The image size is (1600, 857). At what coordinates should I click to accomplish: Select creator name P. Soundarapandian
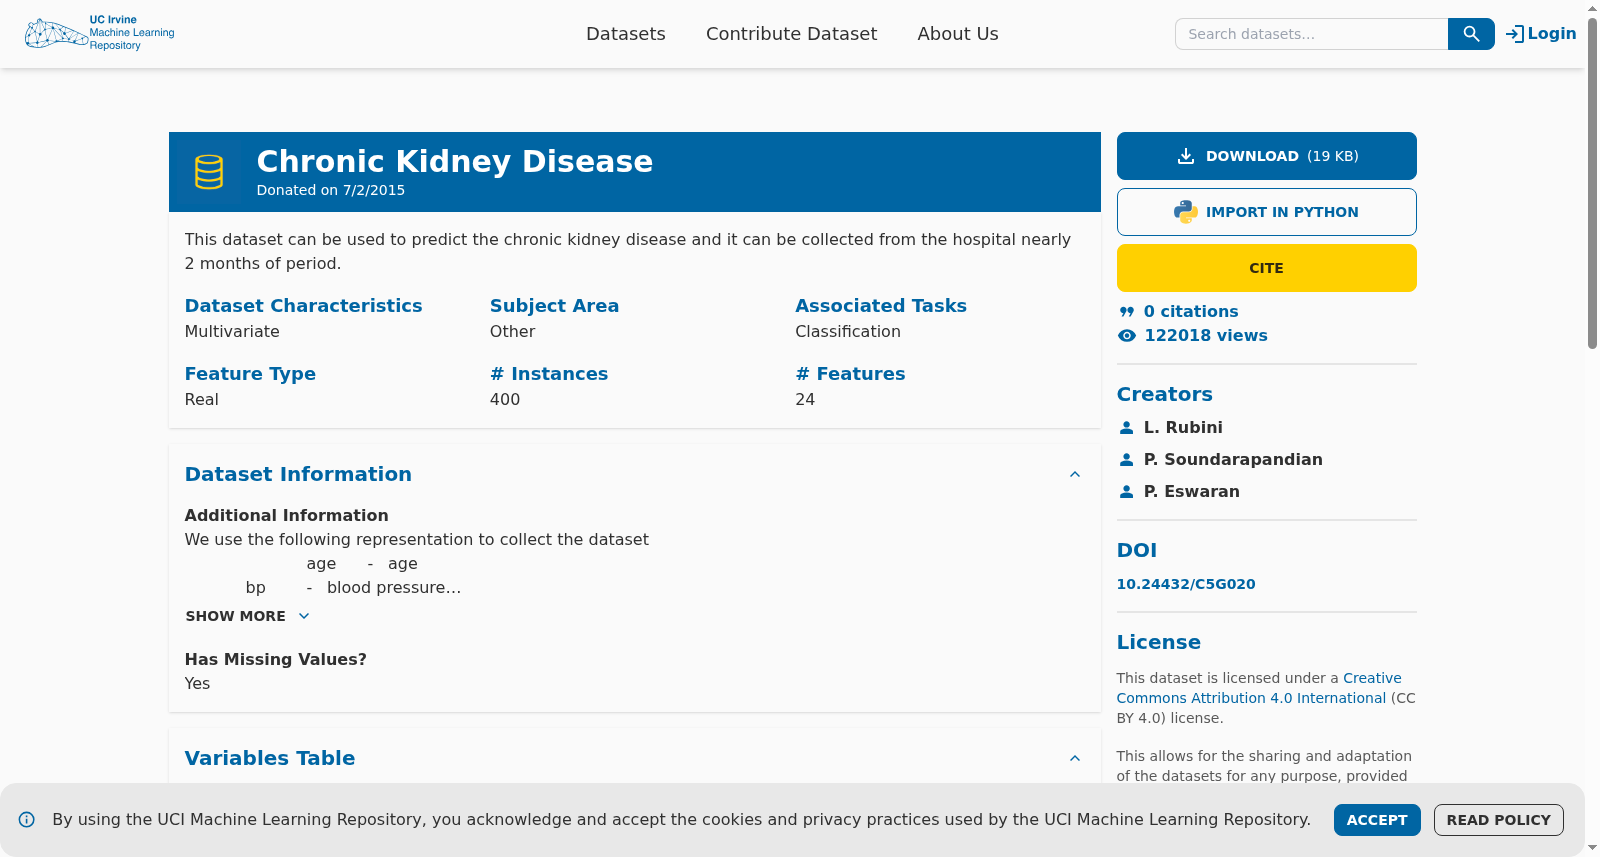[x=1233, y=460]
